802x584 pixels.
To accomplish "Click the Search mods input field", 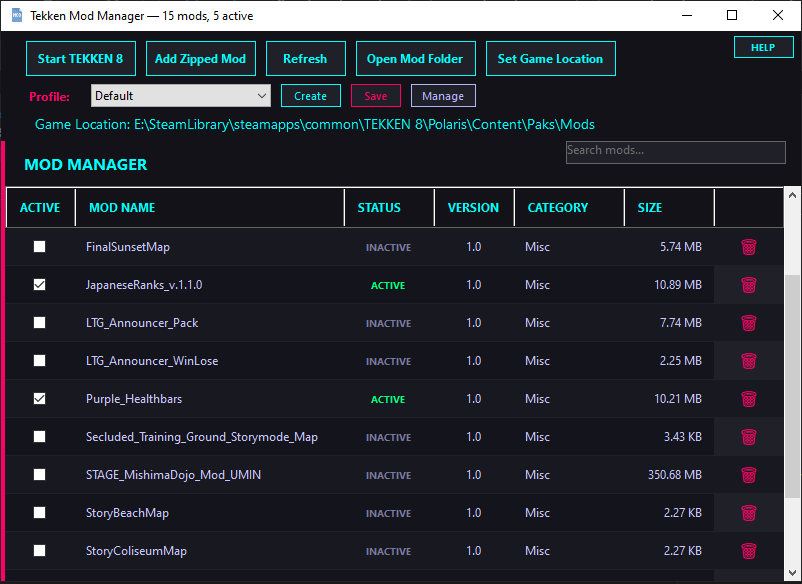I will 676,152.
